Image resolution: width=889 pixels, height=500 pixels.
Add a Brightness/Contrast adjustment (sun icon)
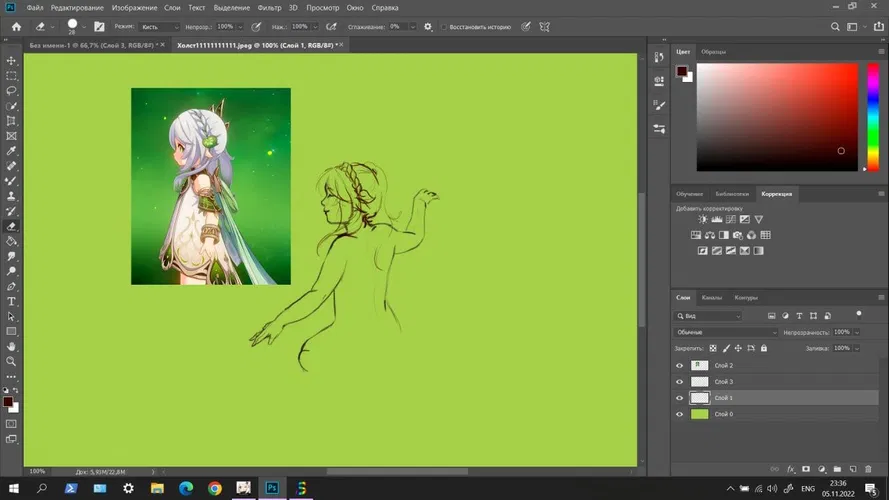click(x=703, y=219)
